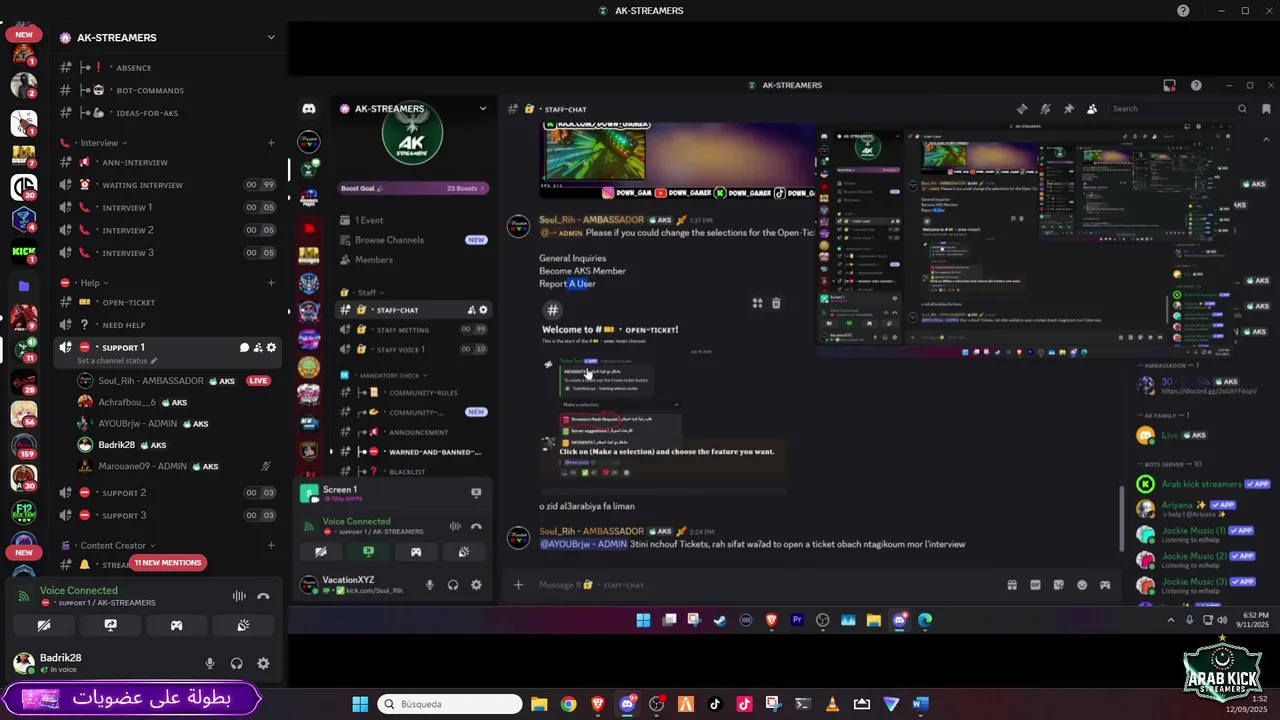Screen dimensions: 1280x720
Task: Click the Windows Start button on taskbar
Action: pos(360,704)
